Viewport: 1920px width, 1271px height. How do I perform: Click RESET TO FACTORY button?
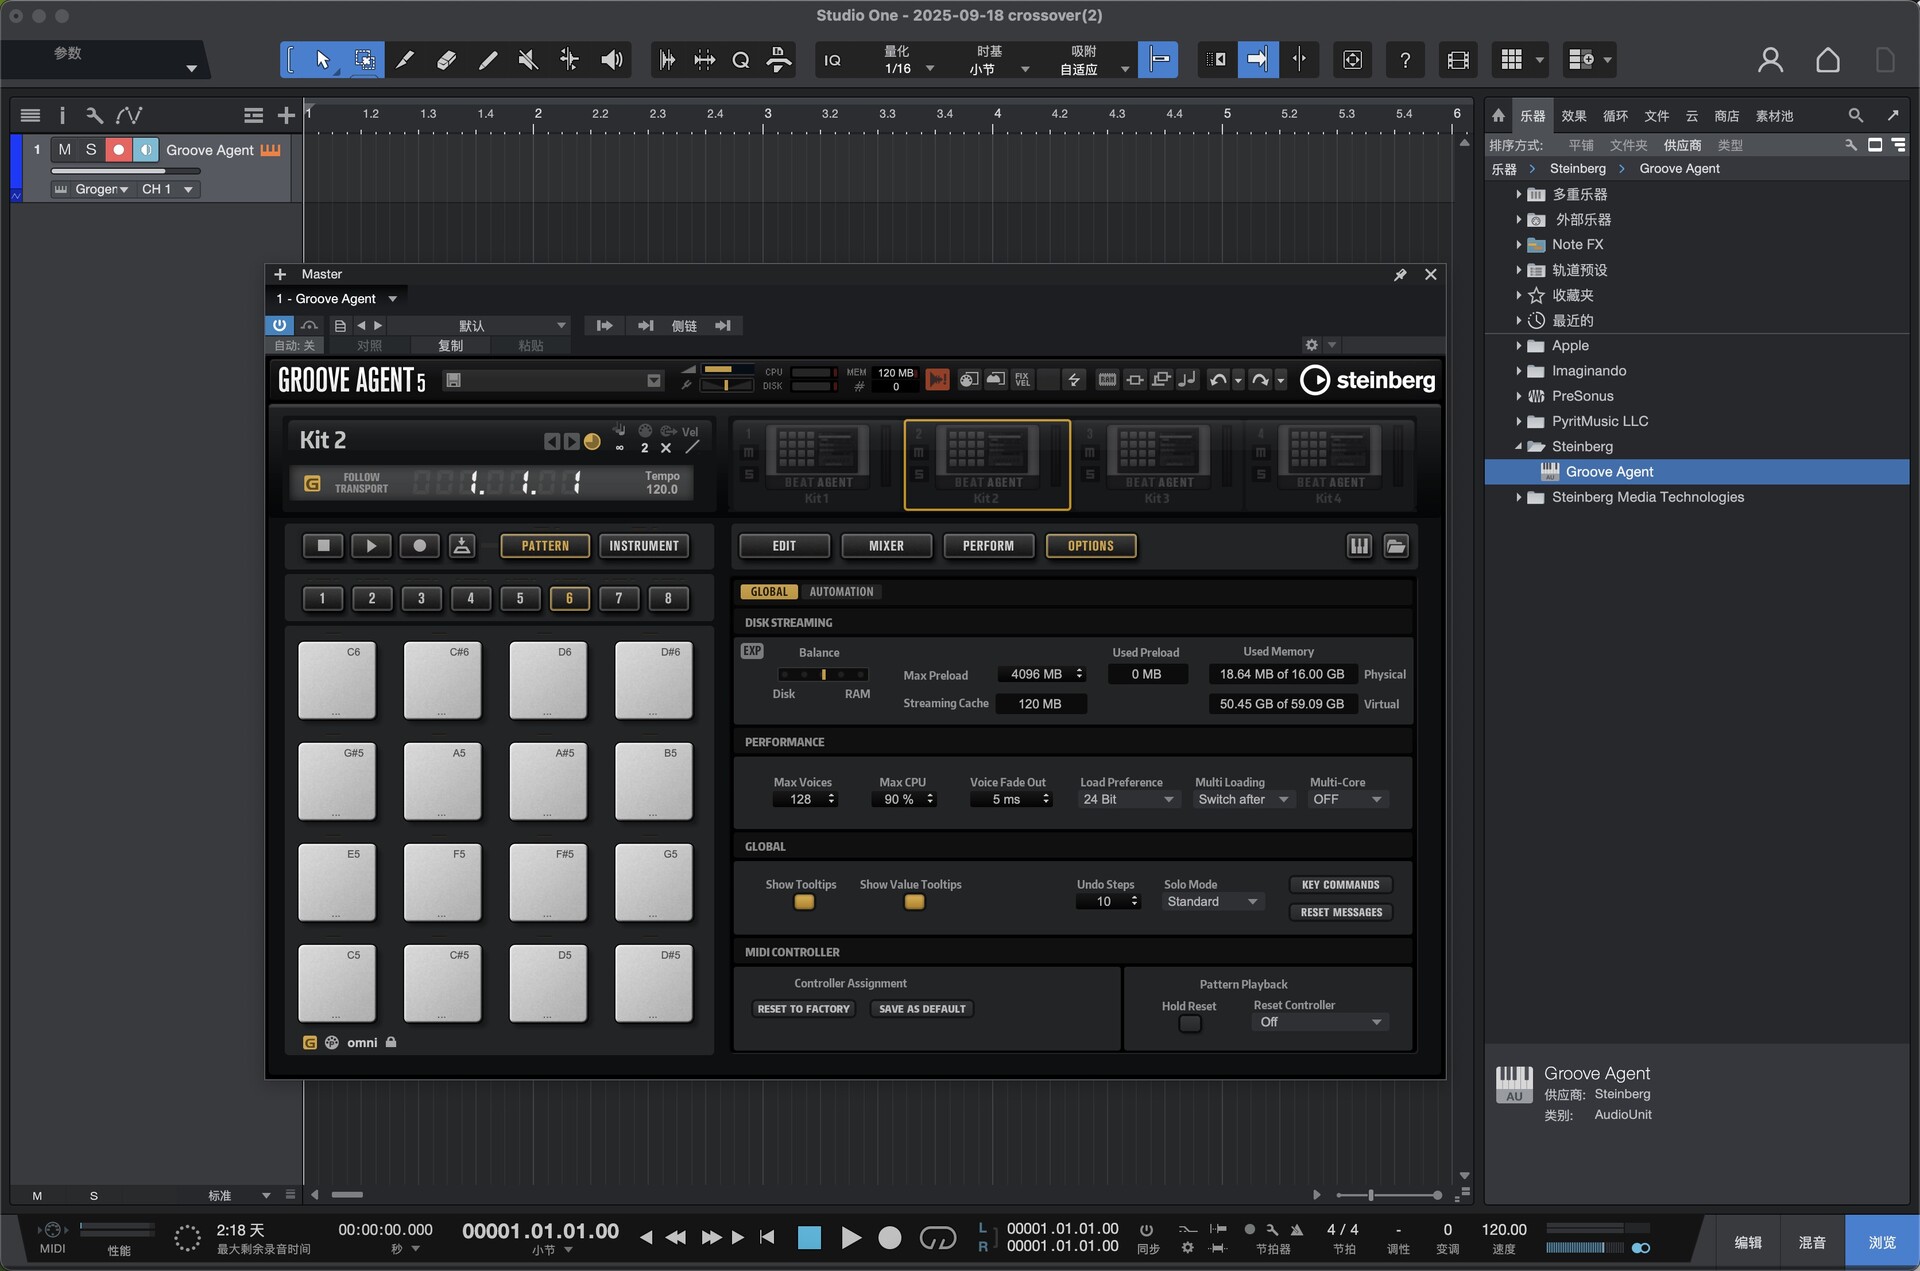(803, 1009)
